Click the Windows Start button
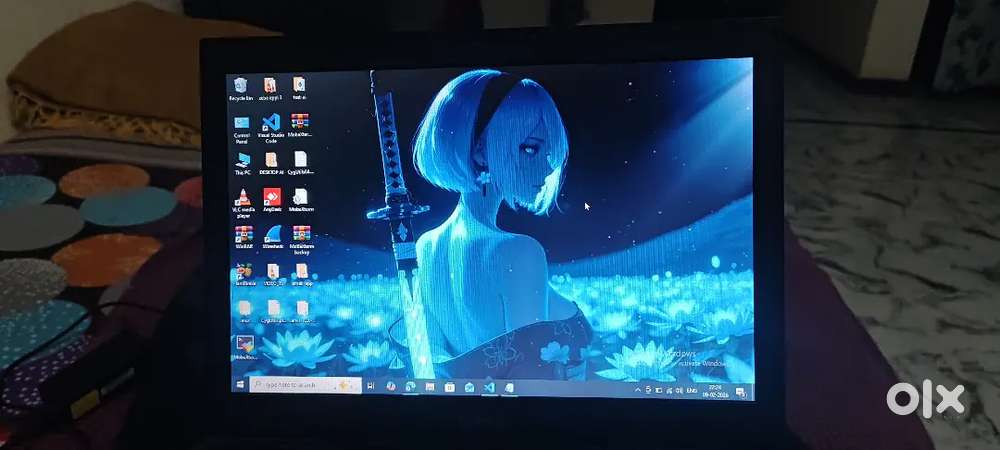Viewport: 1000px width, 450px height. pyautogui.click(x=241, y=384)
